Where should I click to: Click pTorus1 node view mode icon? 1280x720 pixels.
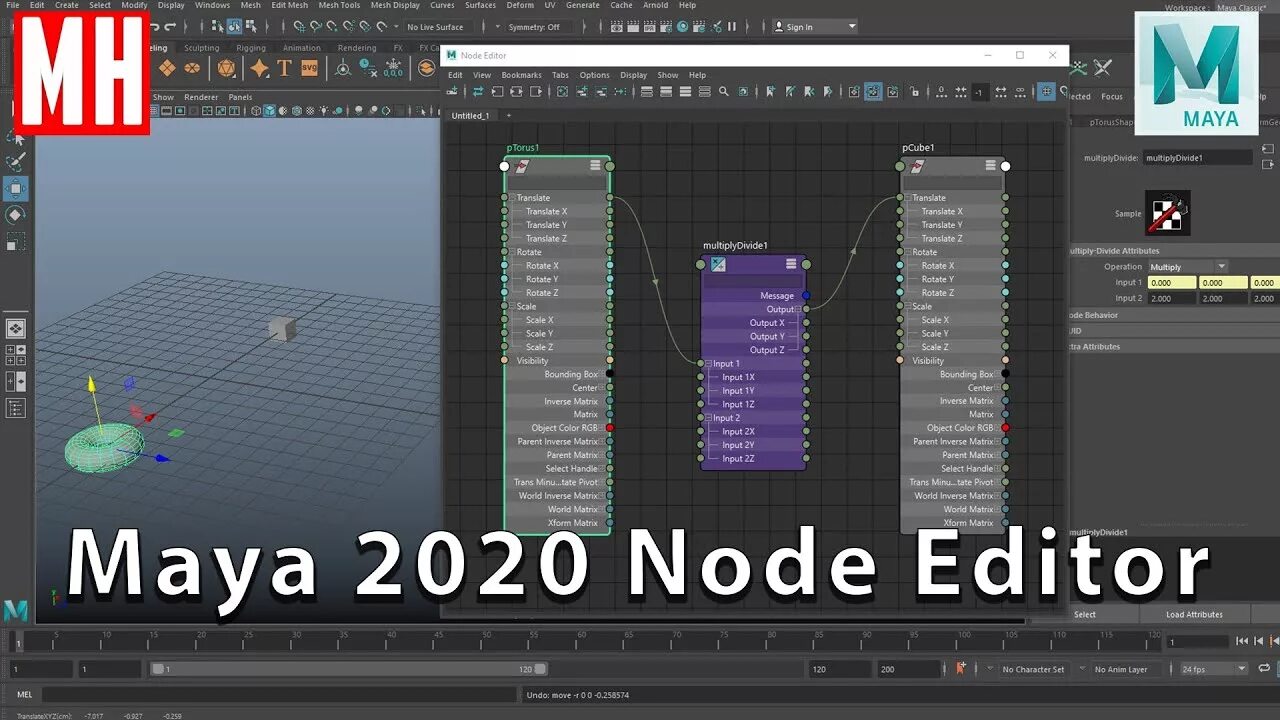595,165
